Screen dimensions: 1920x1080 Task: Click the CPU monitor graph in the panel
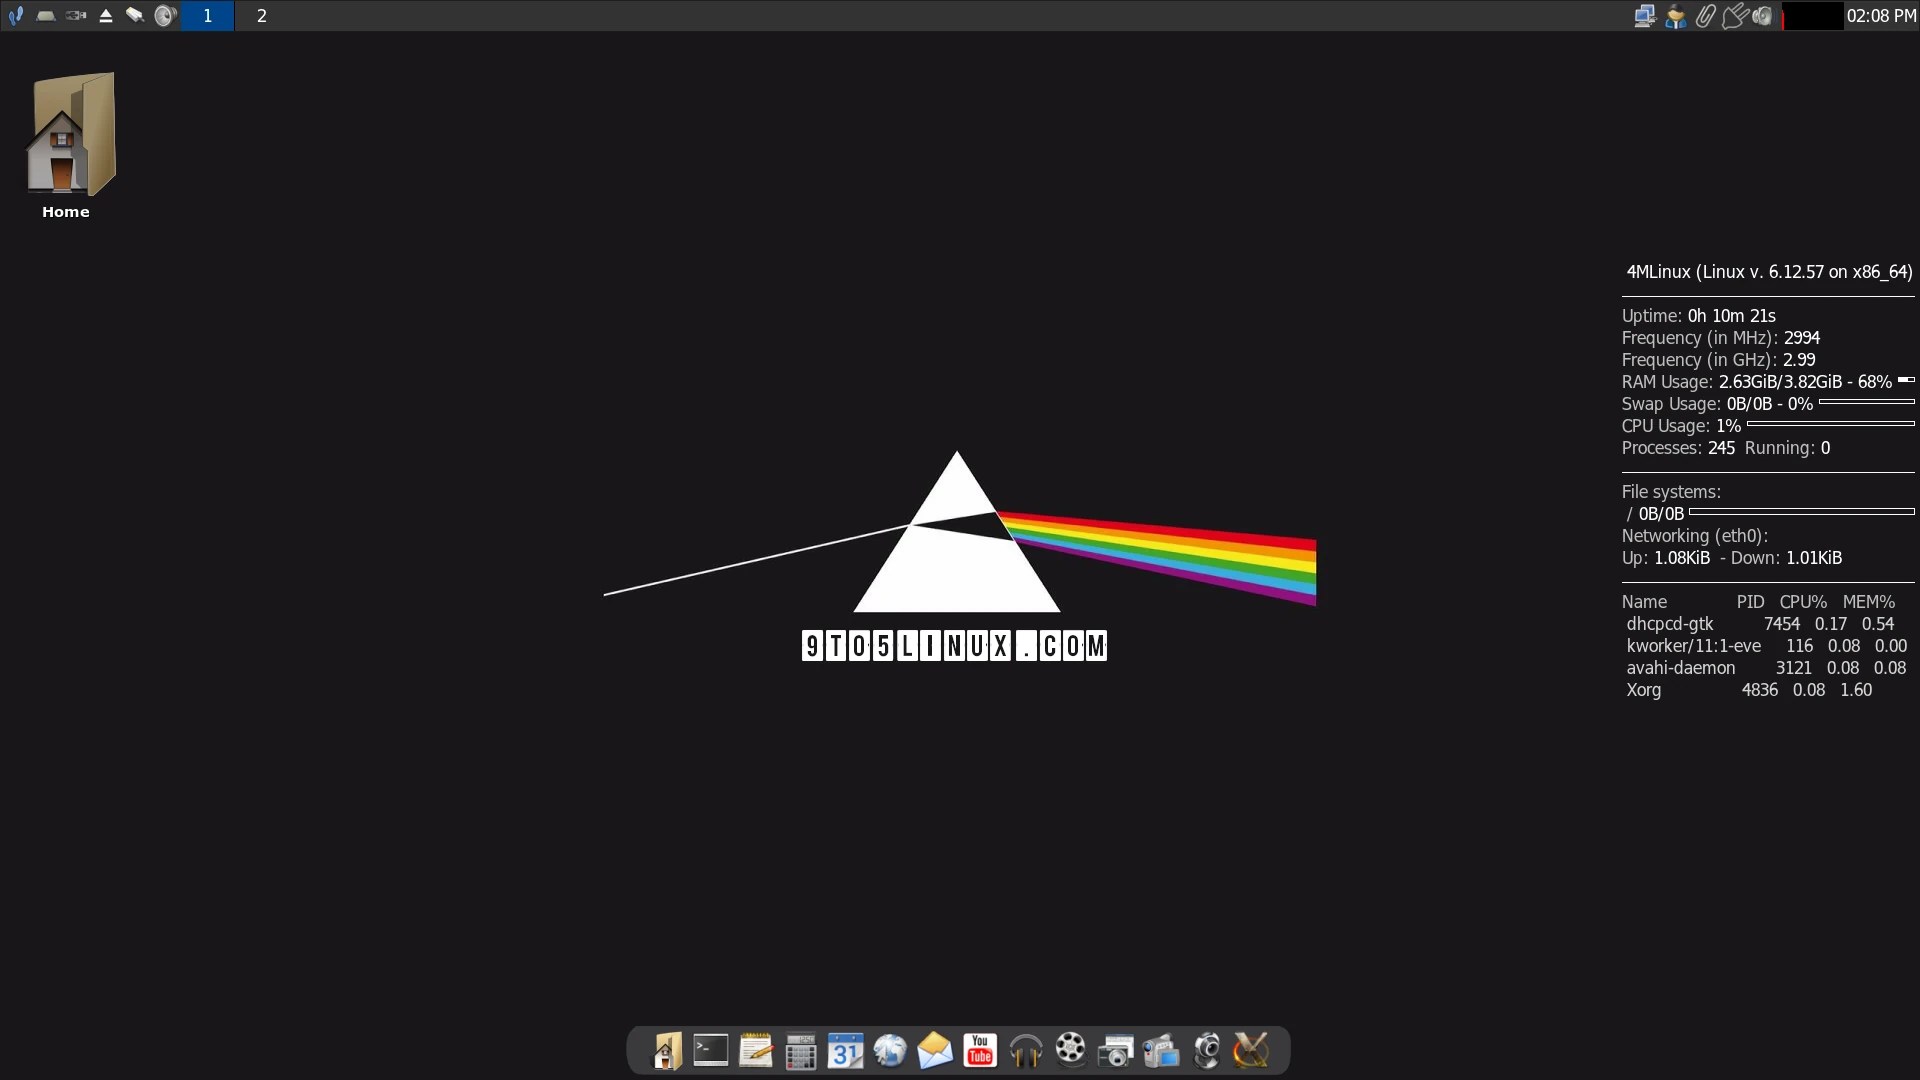(1812, 15)
